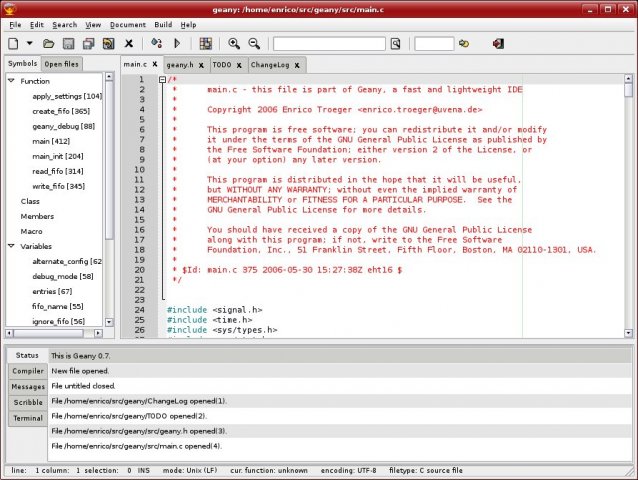Select the Class node in symbol tree
The image size is (638, 480).
[30, 201]
